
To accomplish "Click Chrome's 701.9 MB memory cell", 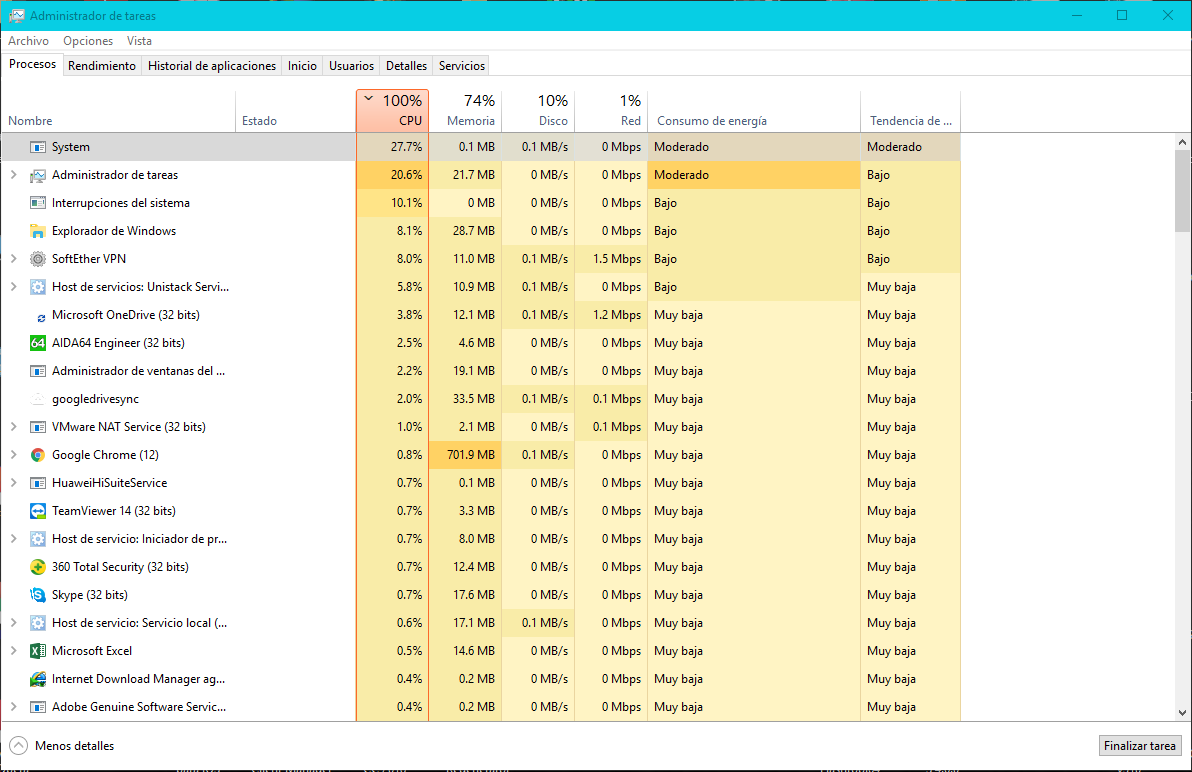I will pos(465,455).
